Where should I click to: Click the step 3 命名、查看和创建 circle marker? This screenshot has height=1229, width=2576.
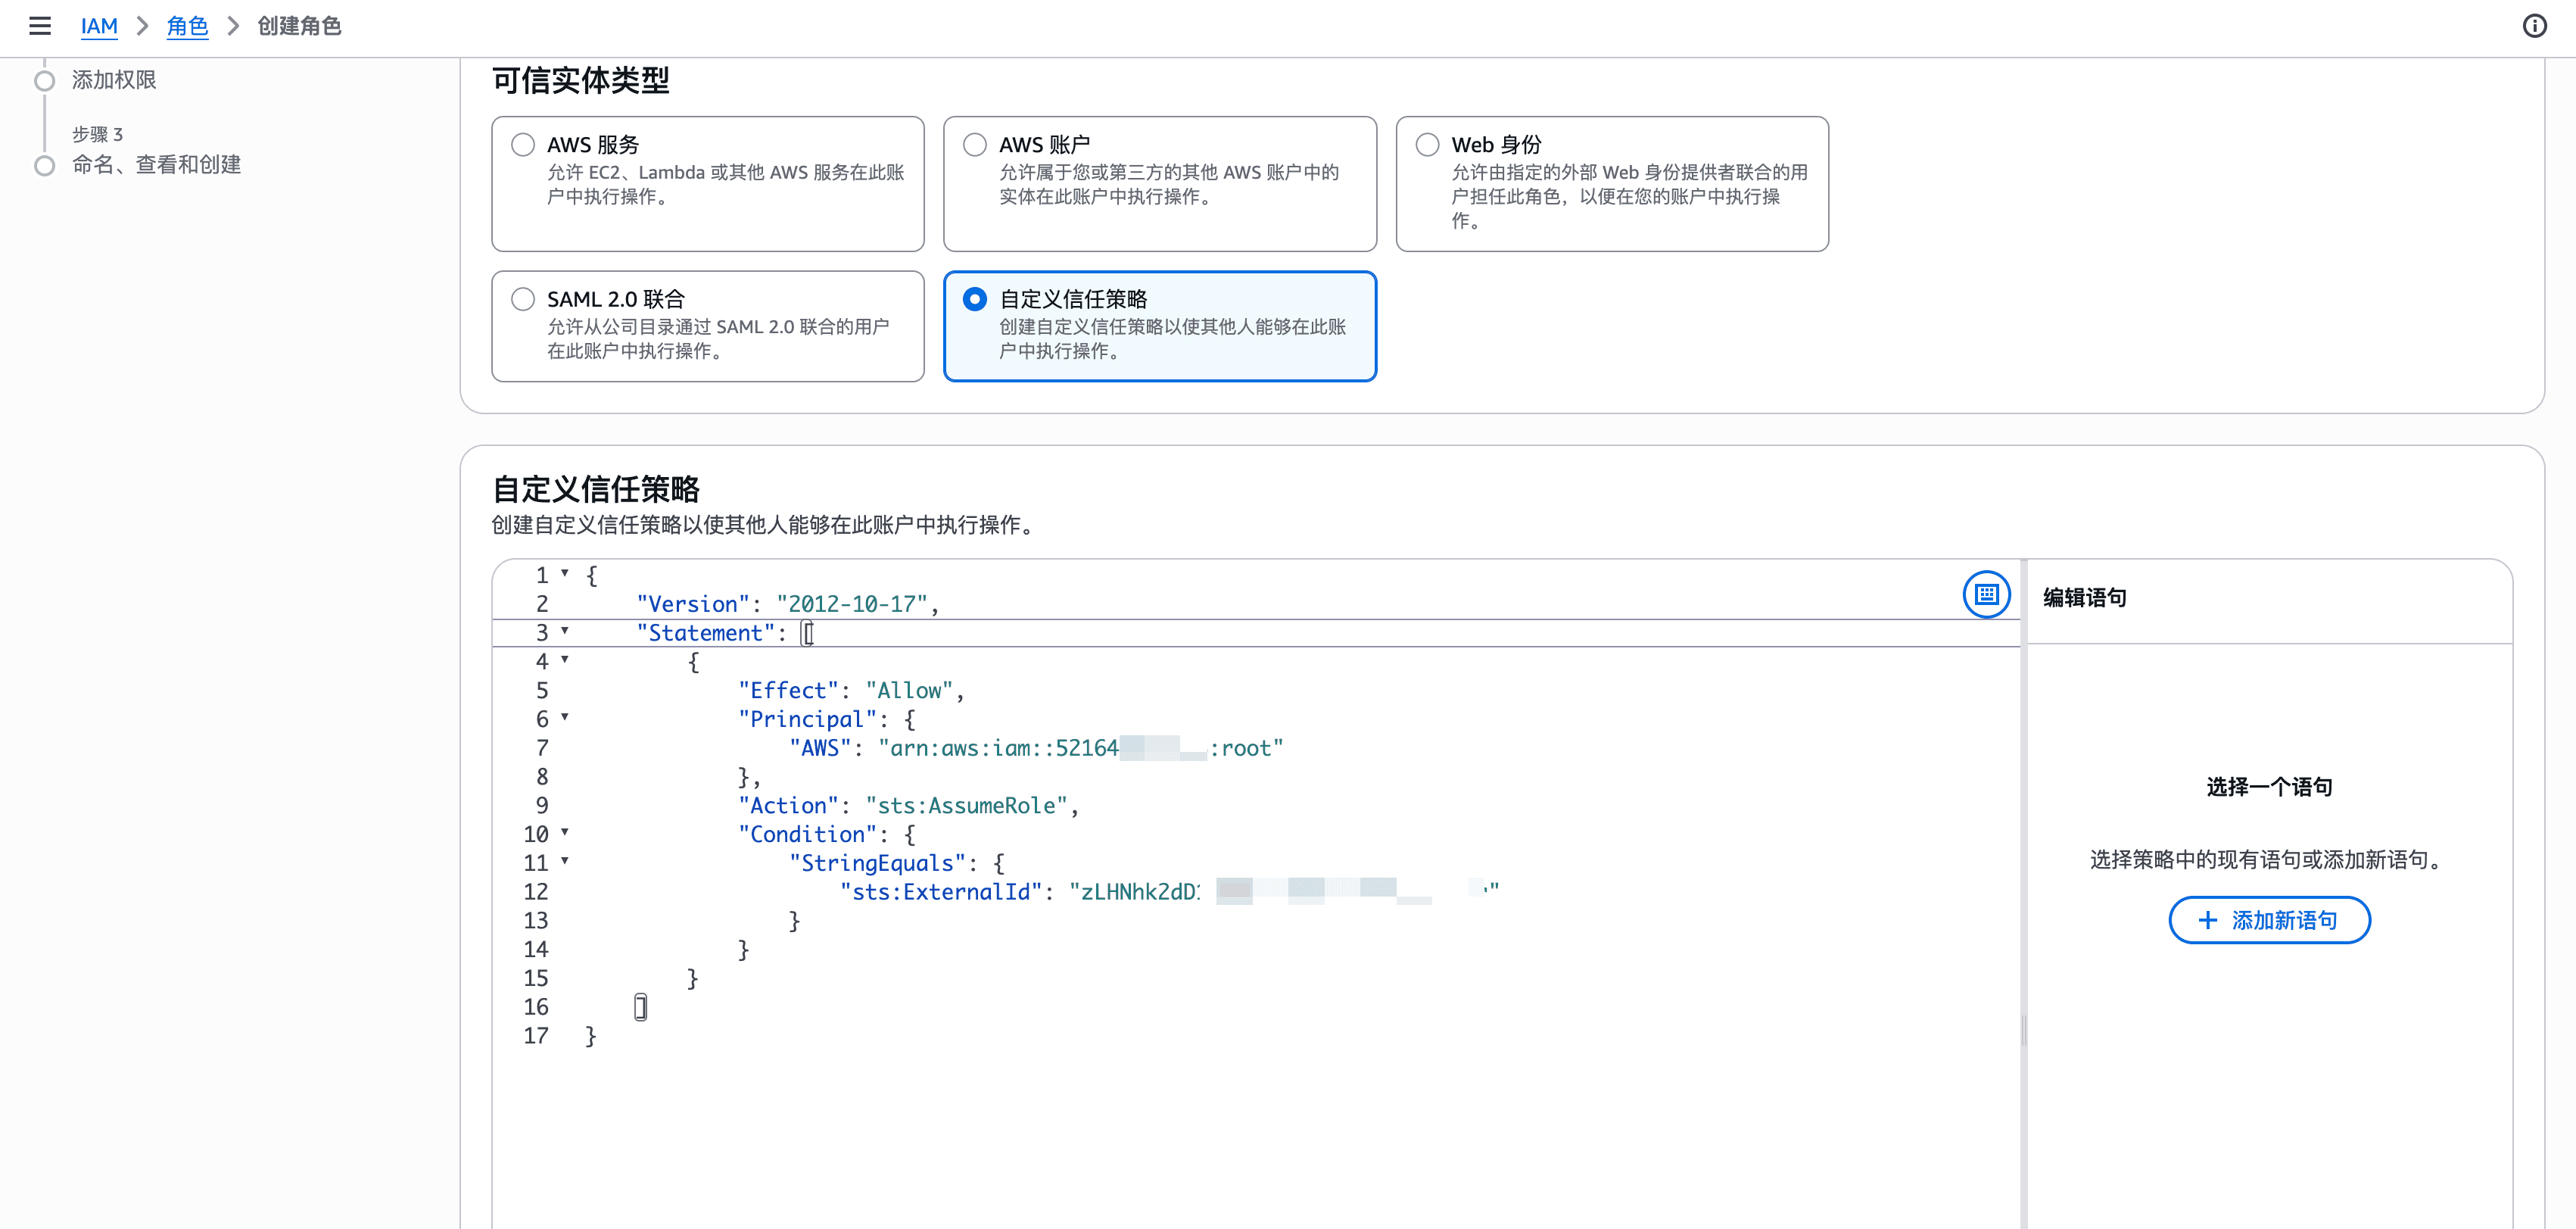point(45,166)
